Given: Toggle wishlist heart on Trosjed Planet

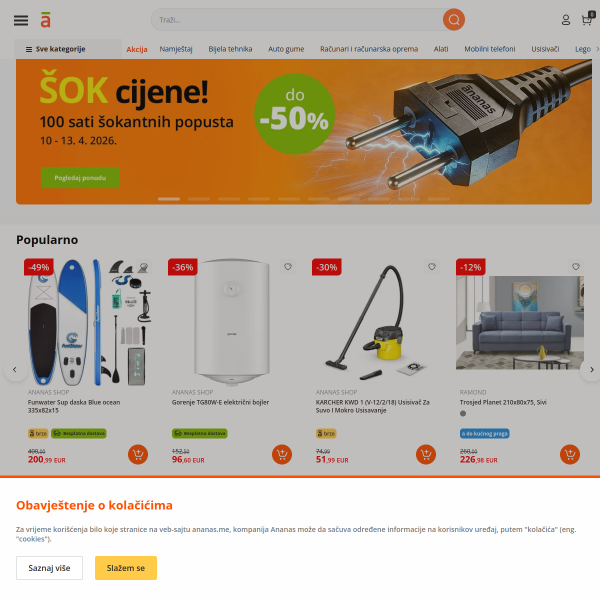Looking at the screenshot, I should point(576,267).
